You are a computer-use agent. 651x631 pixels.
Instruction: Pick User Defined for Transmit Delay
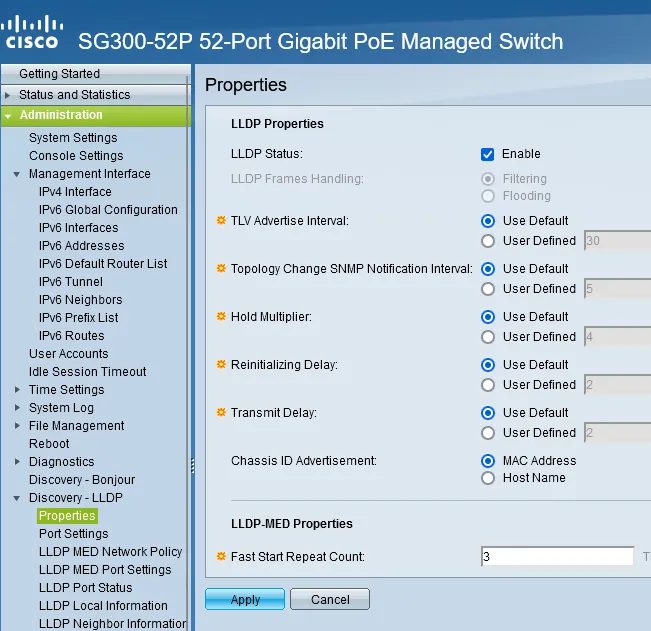(488, 433)
